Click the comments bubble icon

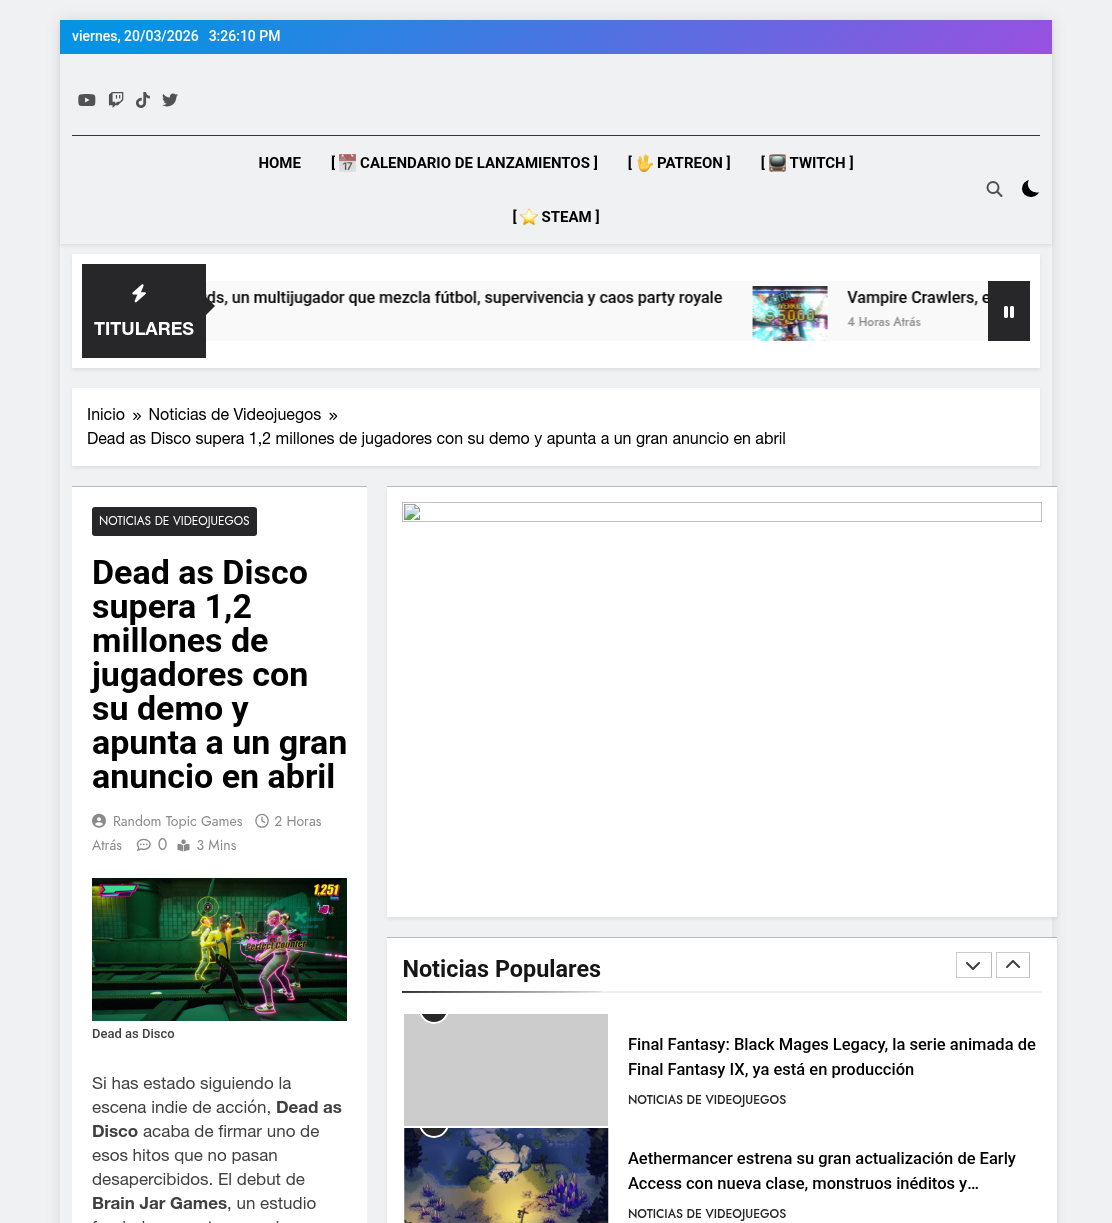pos(144,845)
